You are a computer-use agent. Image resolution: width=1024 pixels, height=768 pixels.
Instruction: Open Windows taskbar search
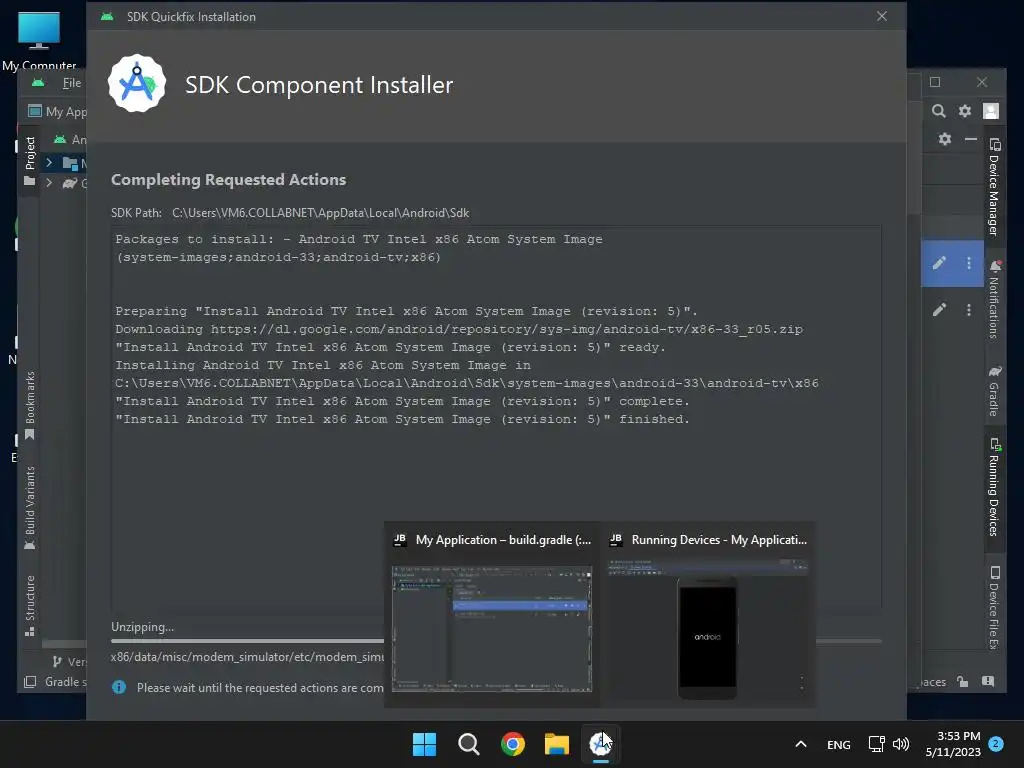click(469, 744)
